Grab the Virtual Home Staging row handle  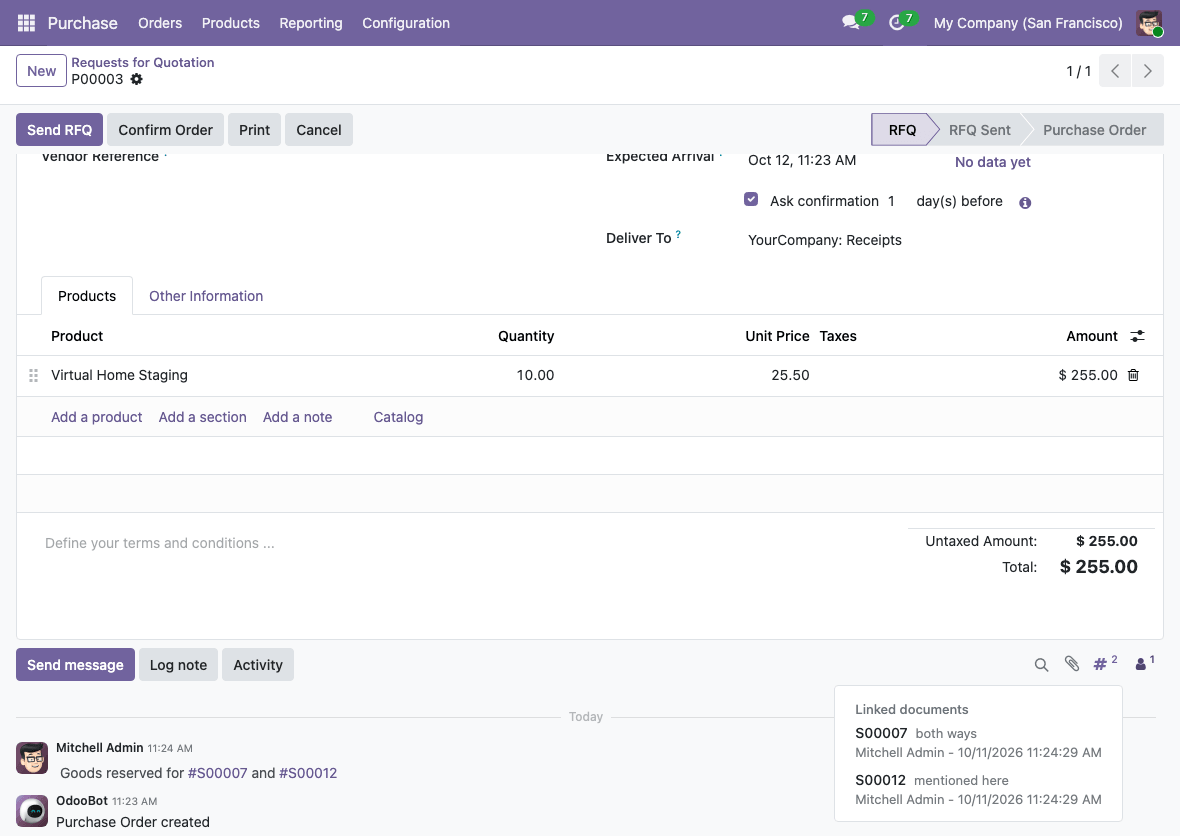[33, 375]
